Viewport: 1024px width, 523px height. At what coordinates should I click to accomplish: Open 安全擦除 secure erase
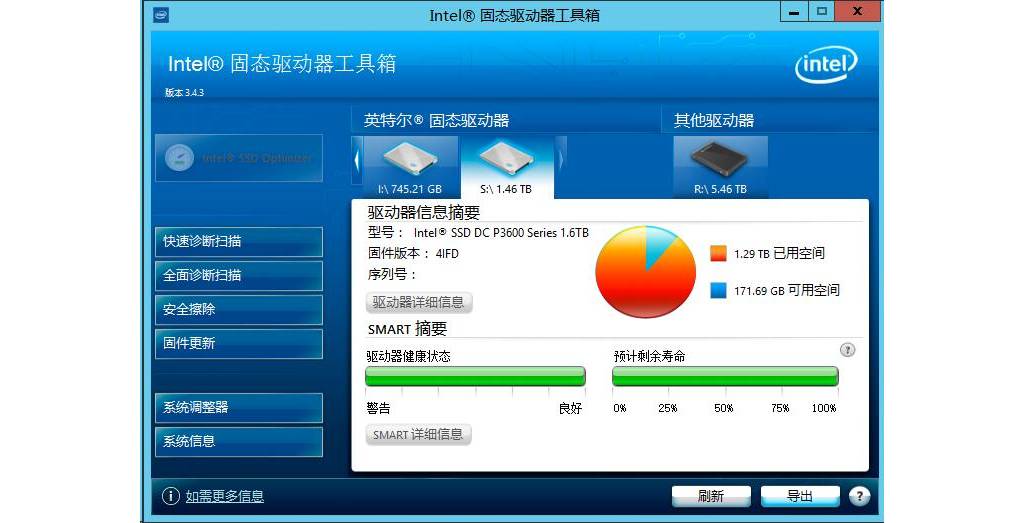pyautogui.click(x=238, y=309)
